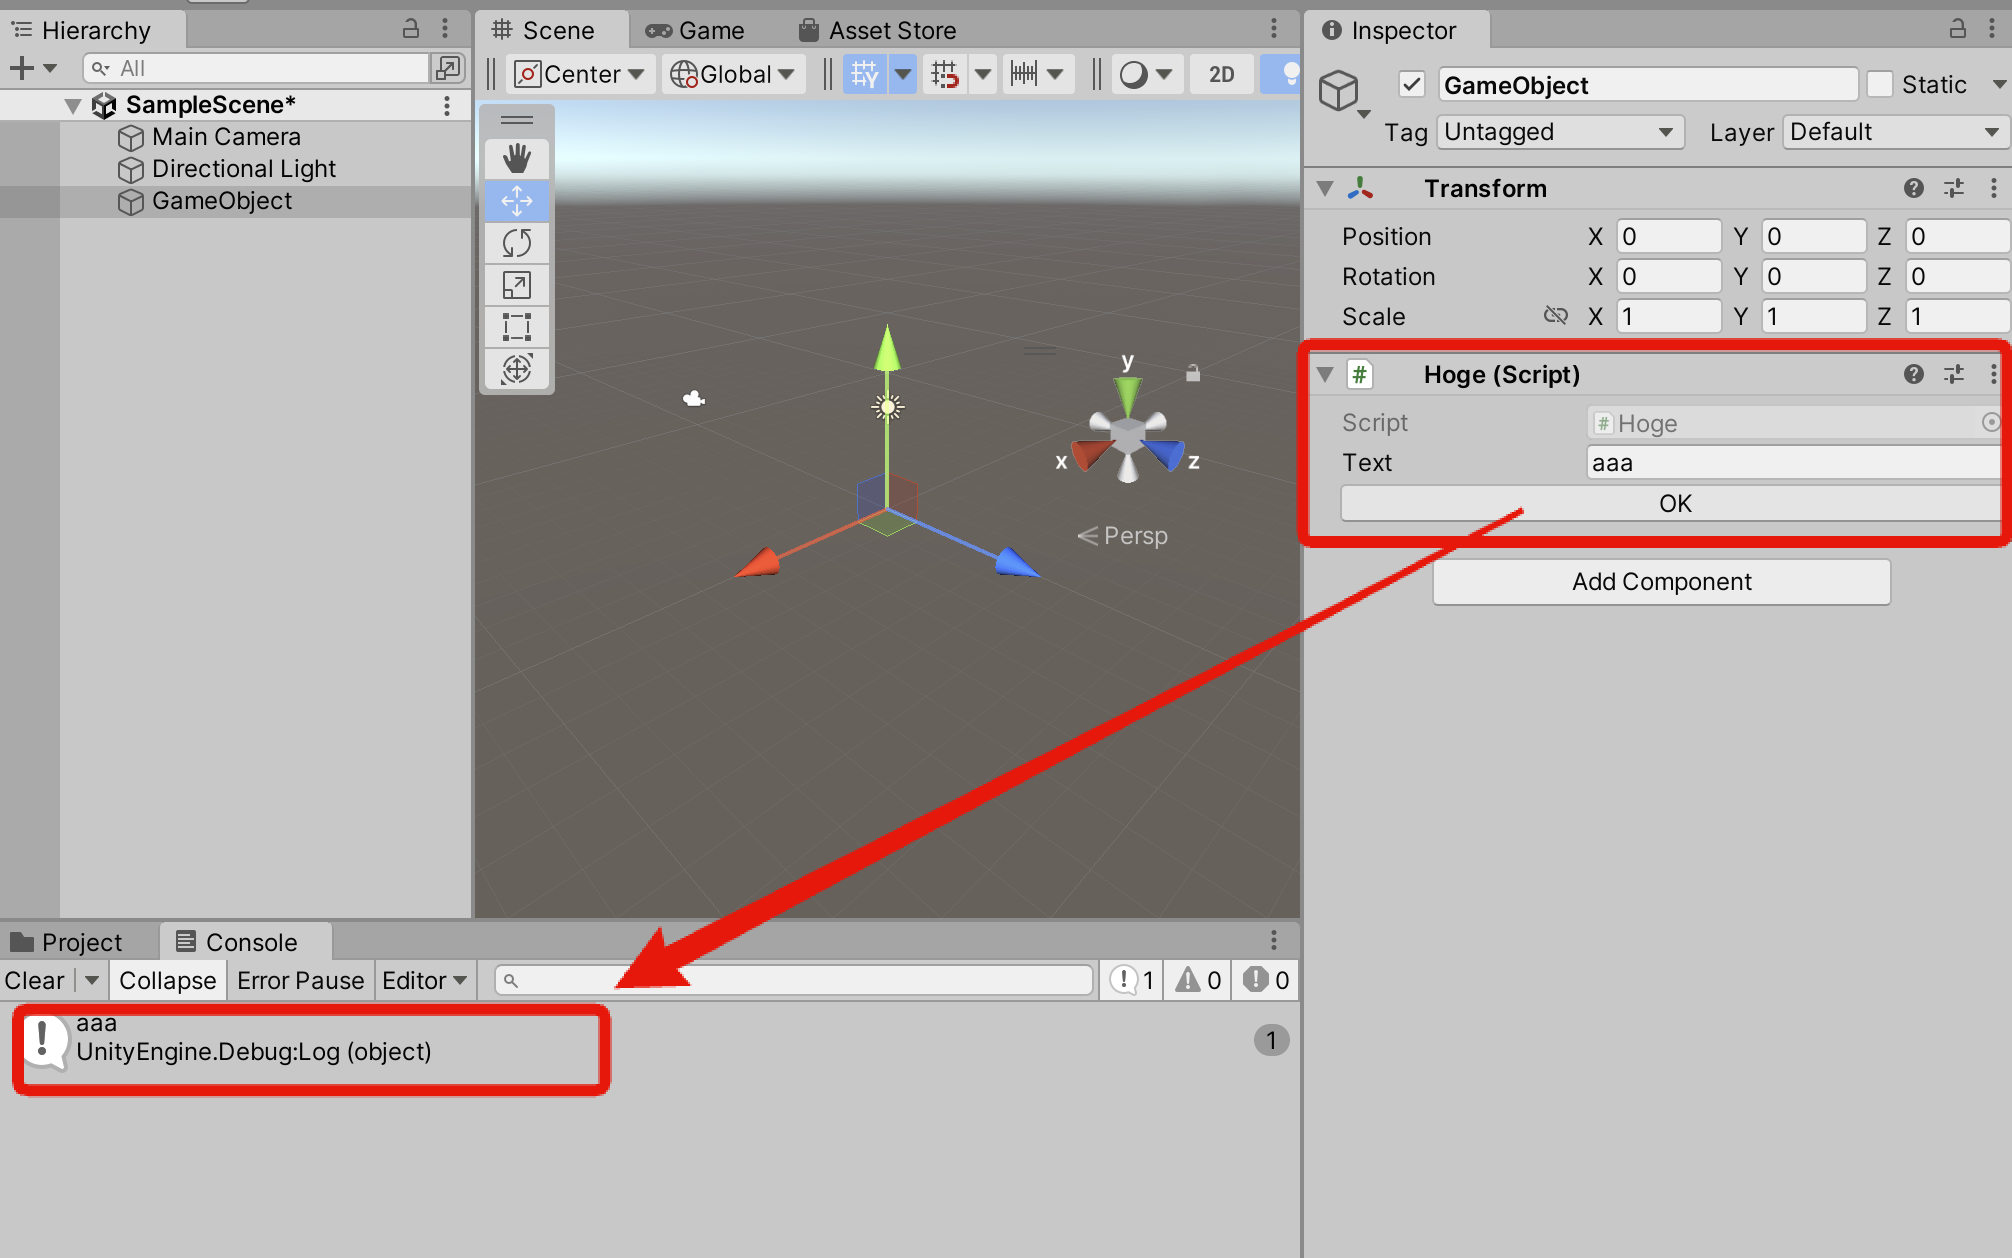The height and width of the screenshot is (1258, 2012).
Task: Select the Scale tool
Action: (x=517, y=284)
